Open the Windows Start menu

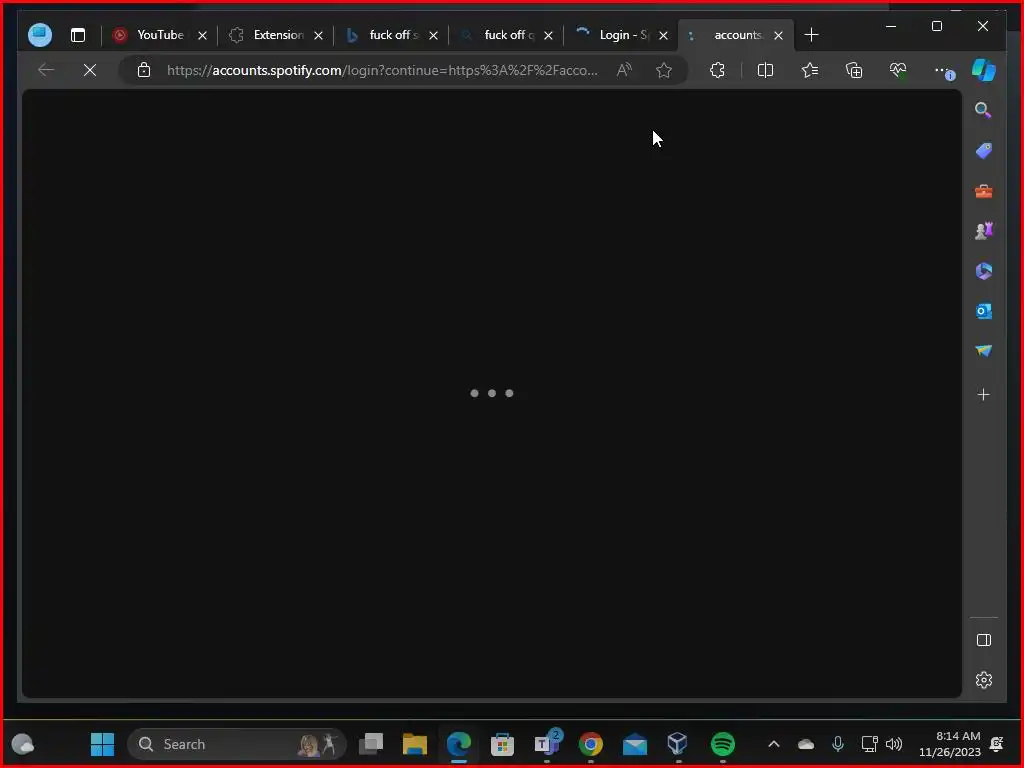point(102,744)
